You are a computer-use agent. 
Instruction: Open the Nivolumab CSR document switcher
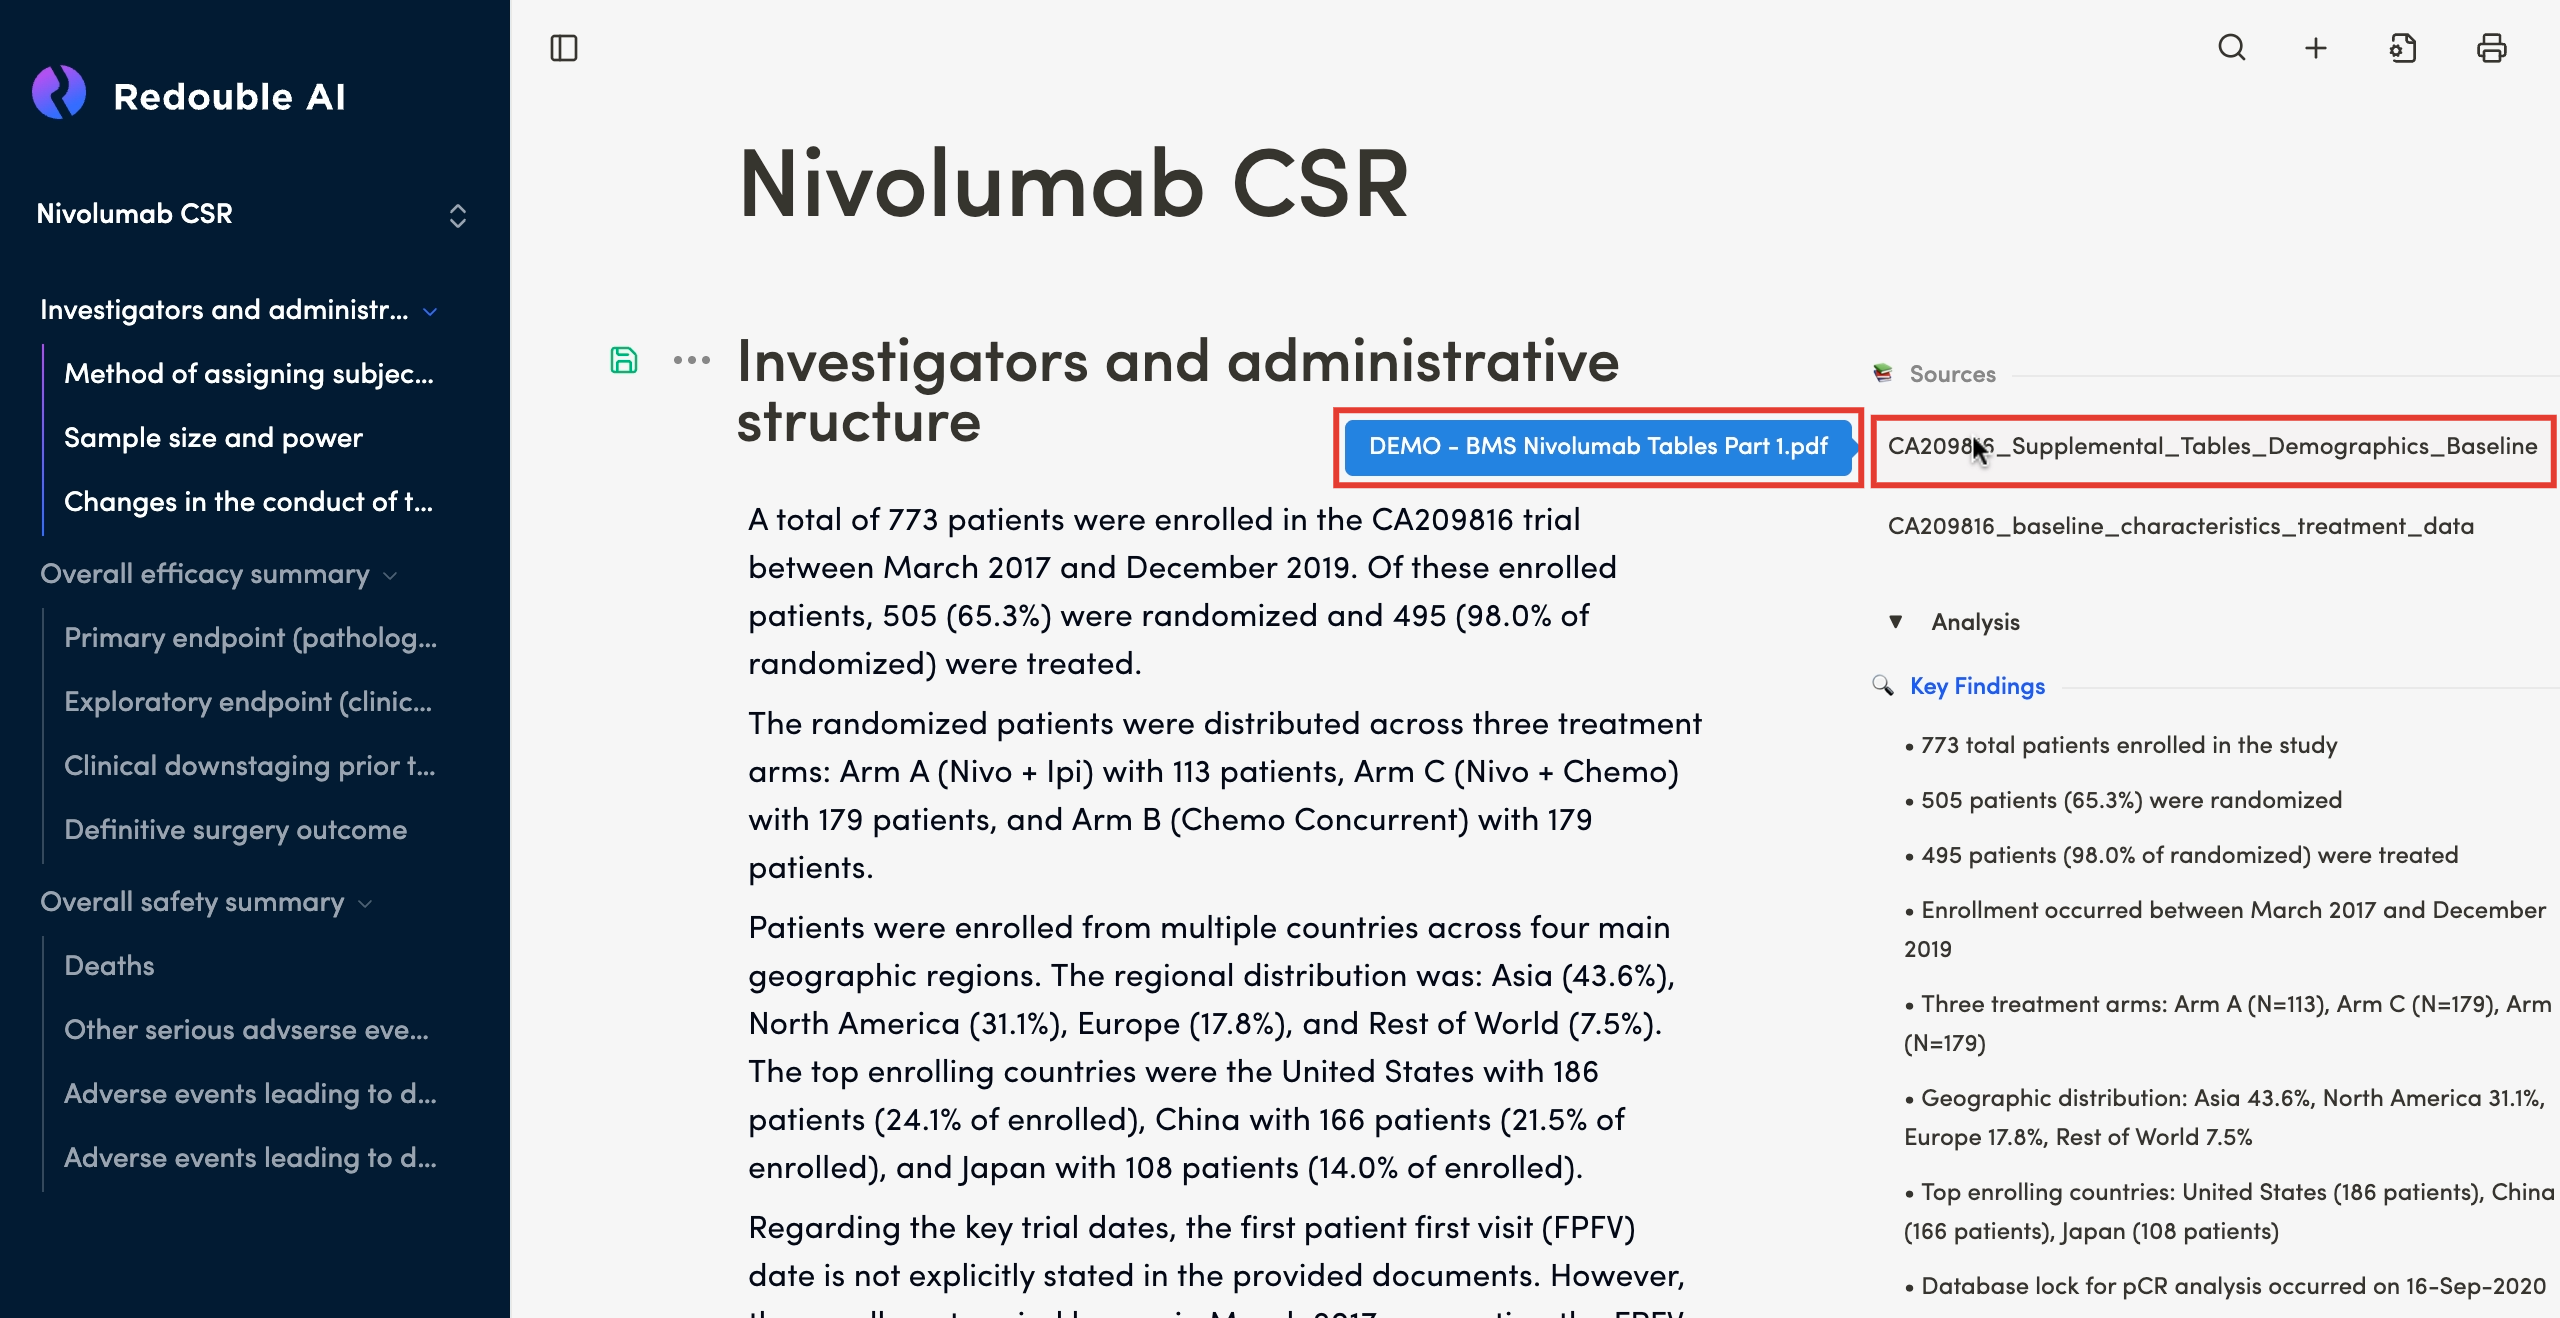pyautogui.click(x=457, y=215)
